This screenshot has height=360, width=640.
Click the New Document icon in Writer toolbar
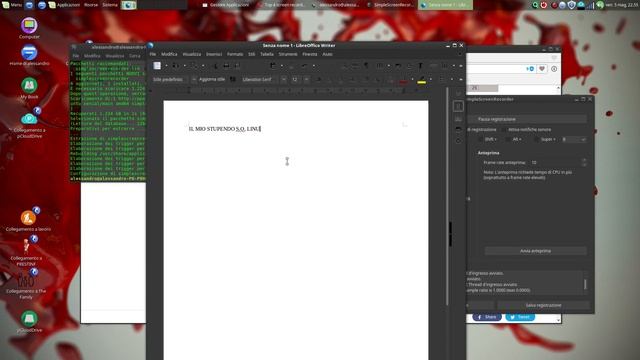point(157,66)
